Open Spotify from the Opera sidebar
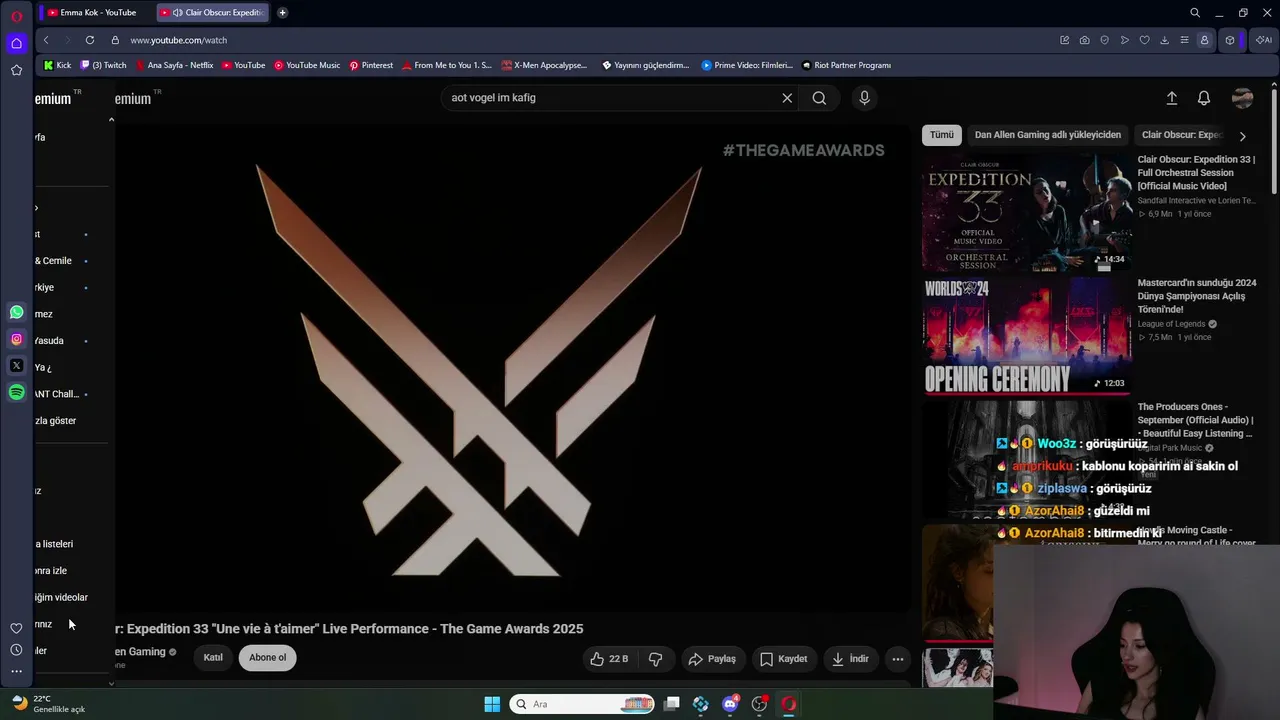Image resolution: width=1280 pixels, height=720 pixels. click(x=16, y=393)
